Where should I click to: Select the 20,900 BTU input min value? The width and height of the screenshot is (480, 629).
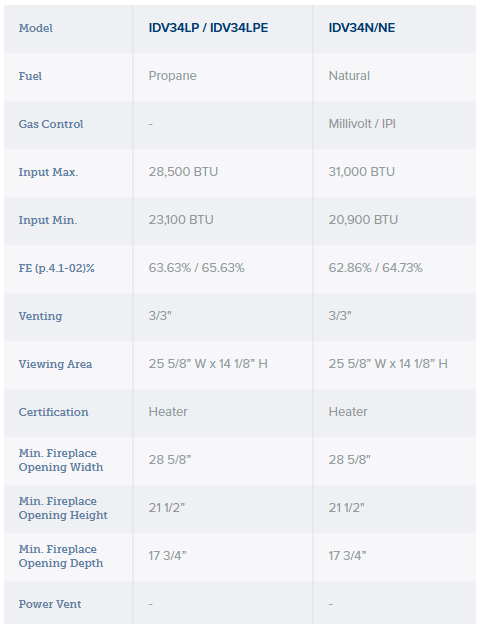363,220
